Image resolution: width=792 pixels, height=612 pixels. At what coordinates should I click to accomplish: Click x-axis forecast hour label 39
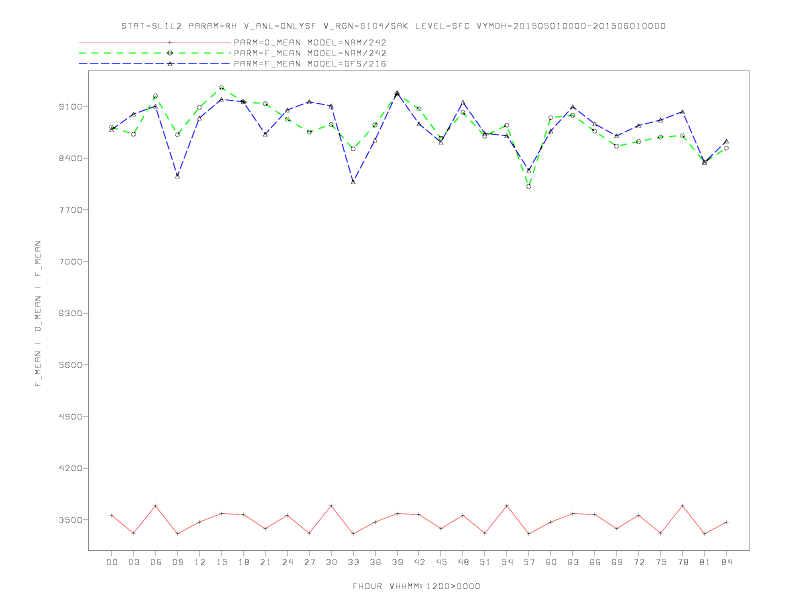tap(397, 562)
